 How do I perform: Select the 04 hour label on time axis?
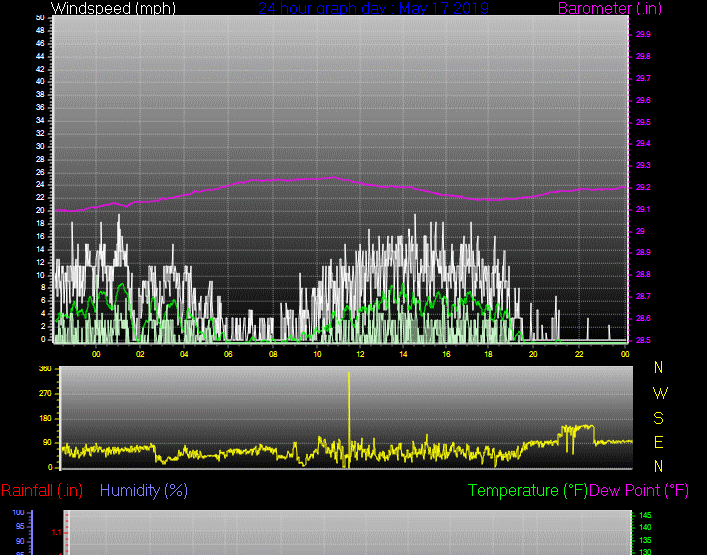[184, 354]
